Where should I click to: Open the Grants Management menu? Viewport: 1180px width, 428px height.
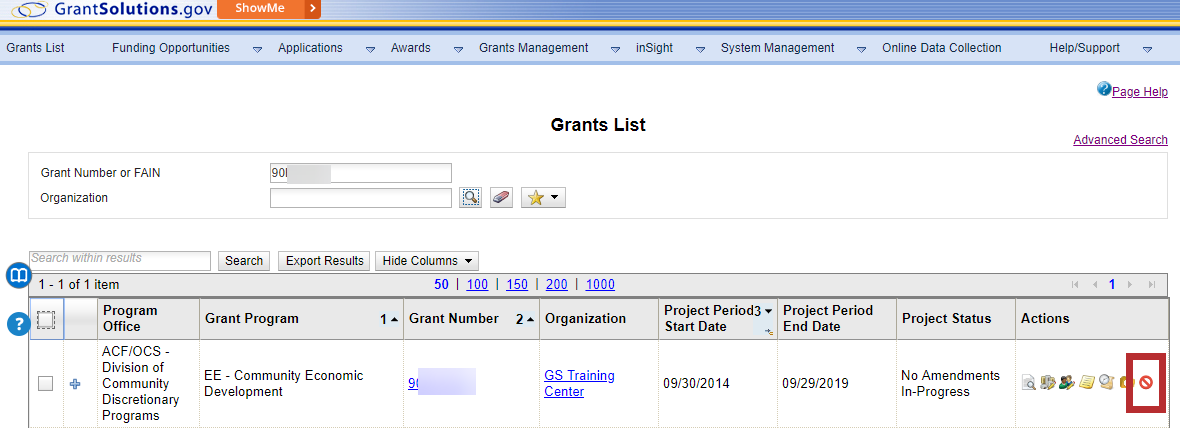point(534,48)
